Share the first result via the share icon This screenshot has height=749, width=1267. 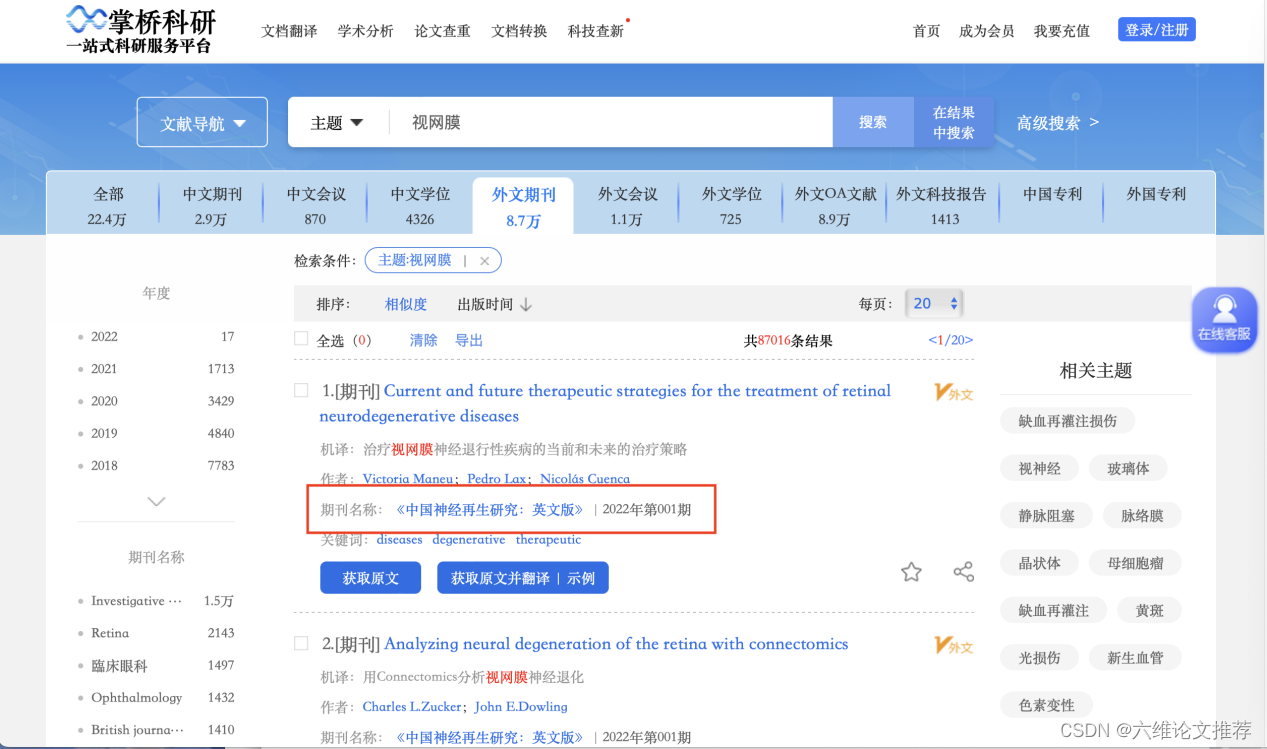tap(963, 572)
